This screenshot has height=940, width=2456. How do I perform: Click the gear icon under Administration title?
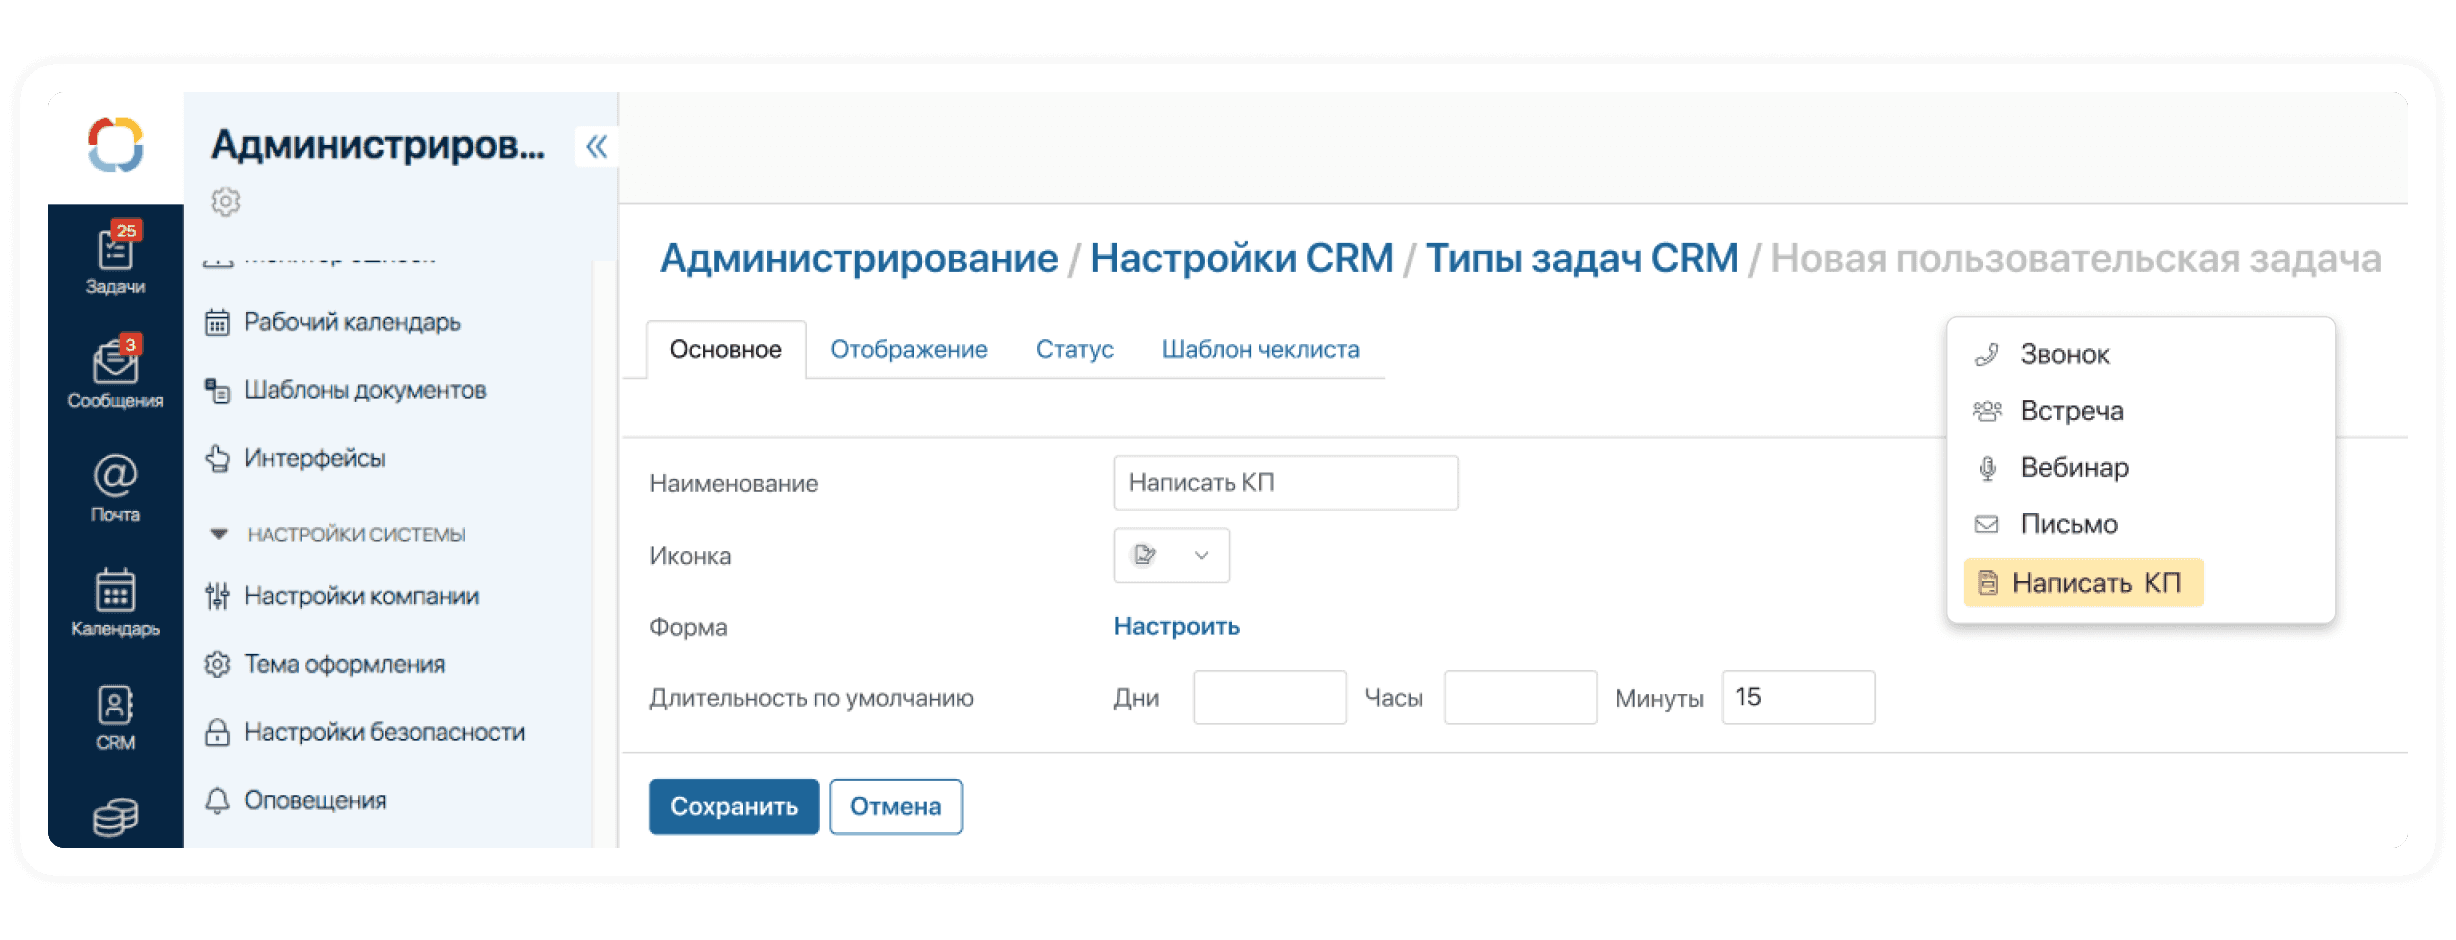(226, 202)
